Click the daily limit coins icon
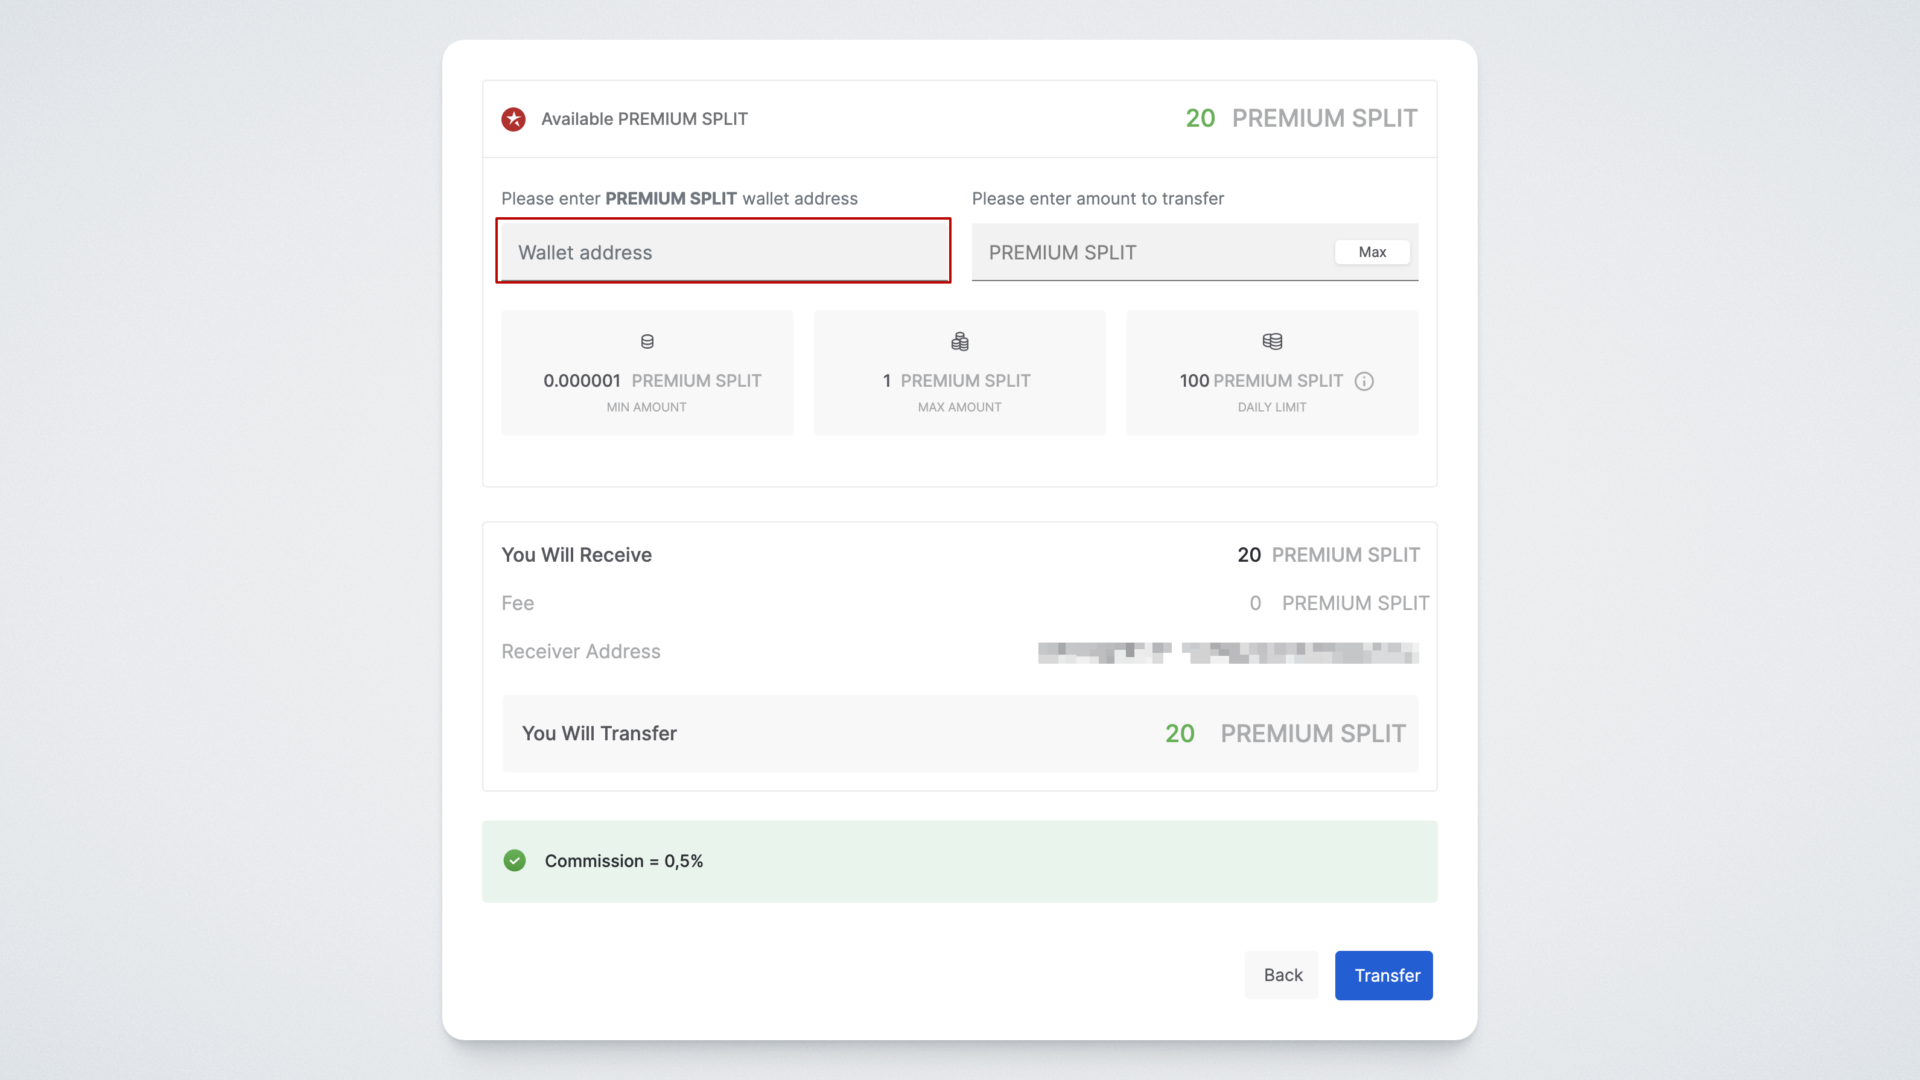The image size is (1920, 1080). (1272, 342)
